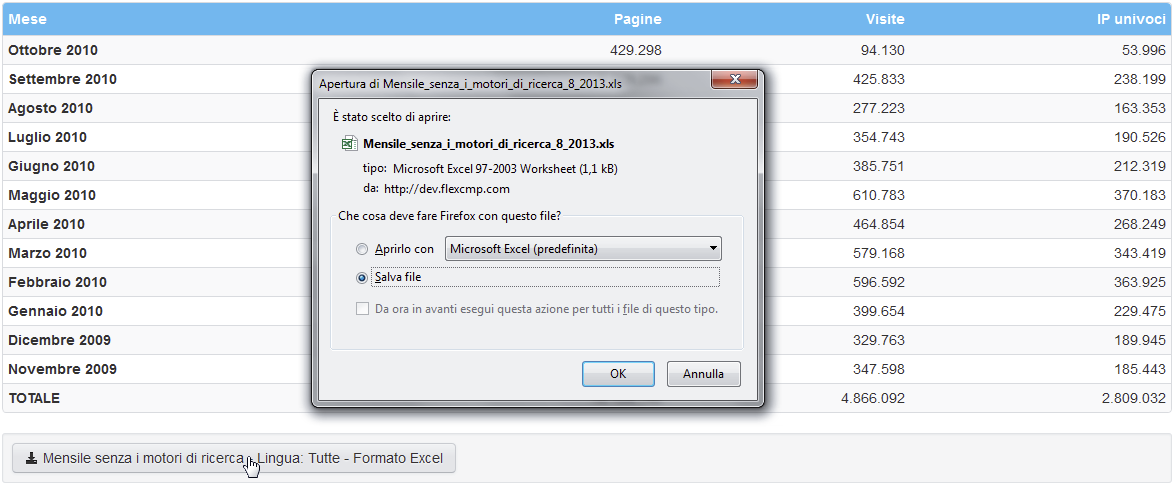This screenshot has height=489, width=1175.
Task: Select the Febbraio 2010 row label
Action: [x=58, y=282]
